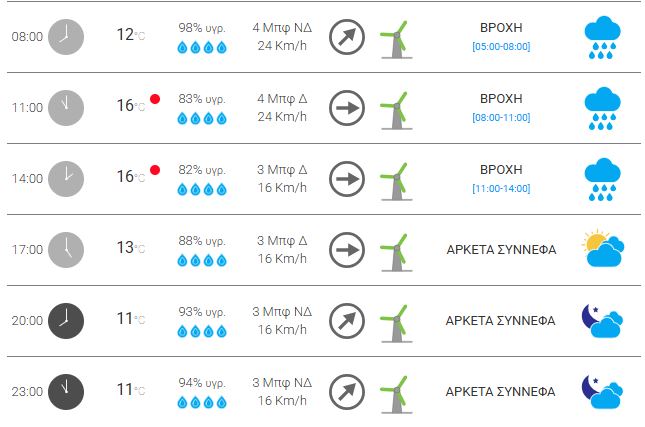Click the humidity droplets at 17:00
Screen dimensions: 645x427
click(201, 260)
